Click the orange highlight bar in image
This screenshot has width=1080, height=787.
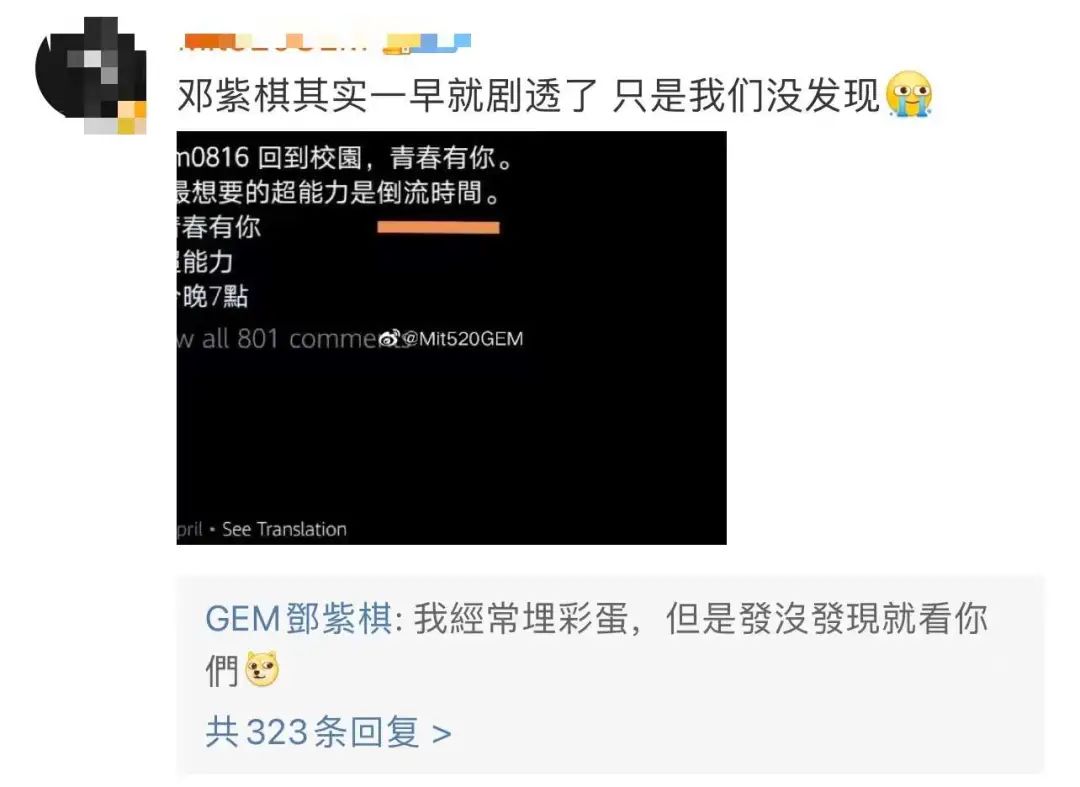pyautogui.click(x=438, y=227)
